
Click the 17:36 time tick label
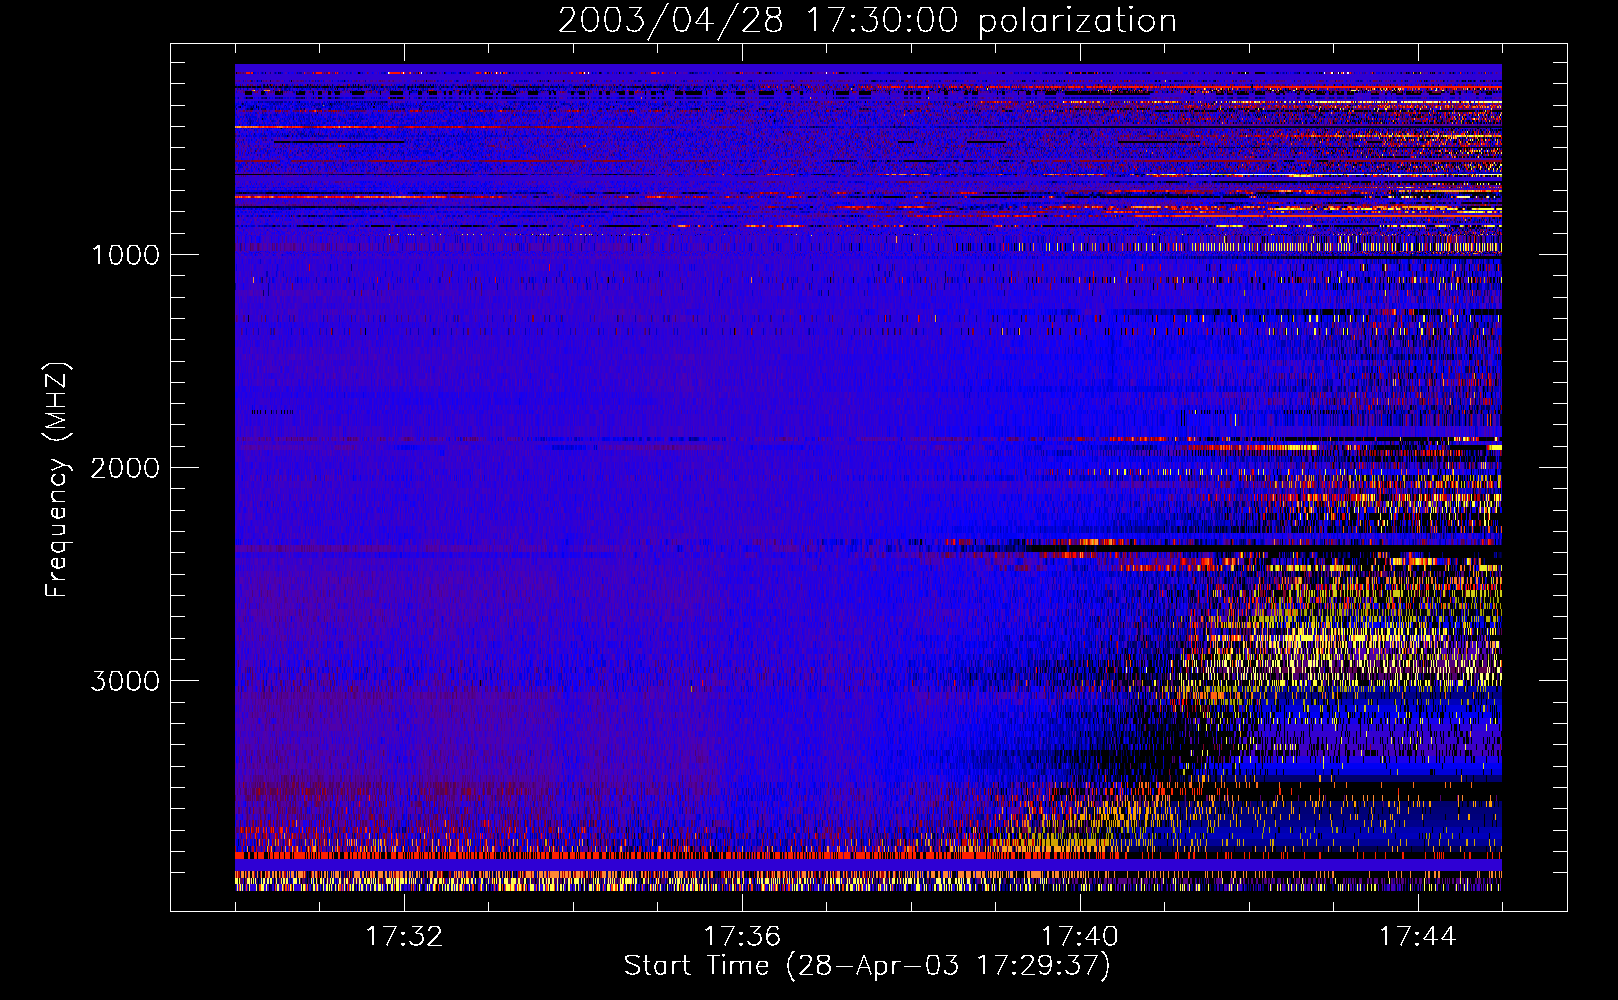tap(742, 937)
